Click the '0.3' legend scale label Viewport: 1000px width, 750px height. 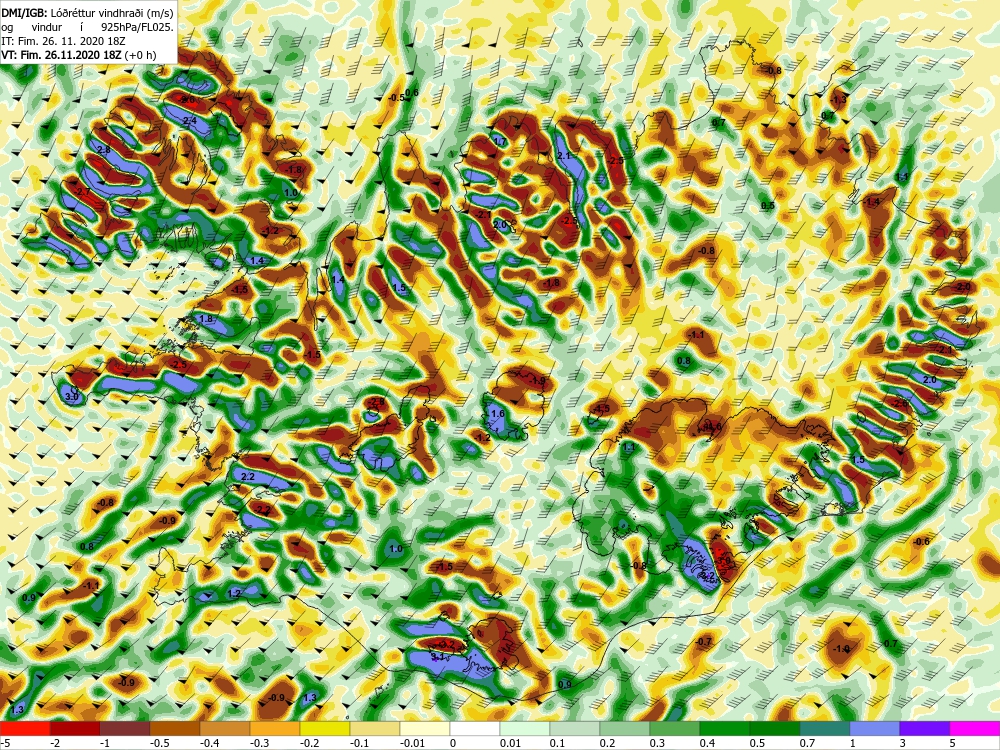coord(658,743)
